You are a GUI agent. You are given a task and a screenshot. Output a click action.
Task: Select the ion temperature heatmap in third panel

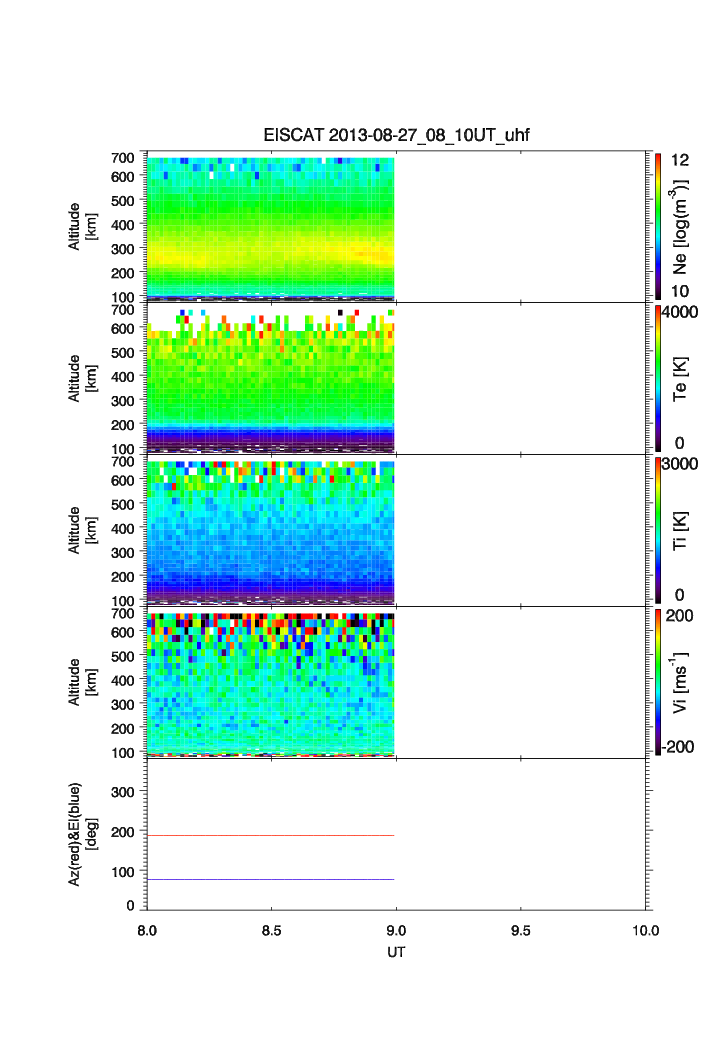coord(271,531)
